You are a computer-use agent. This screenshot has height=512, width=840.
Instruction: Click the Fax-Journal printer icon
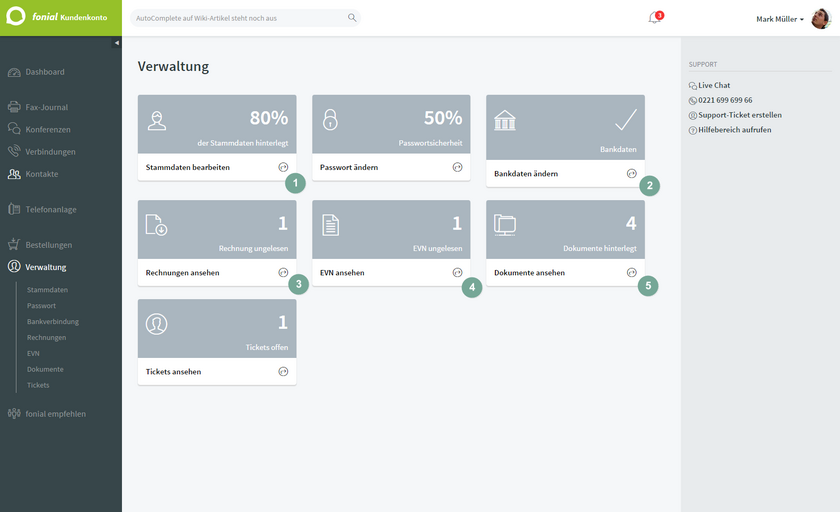(14, 107)
